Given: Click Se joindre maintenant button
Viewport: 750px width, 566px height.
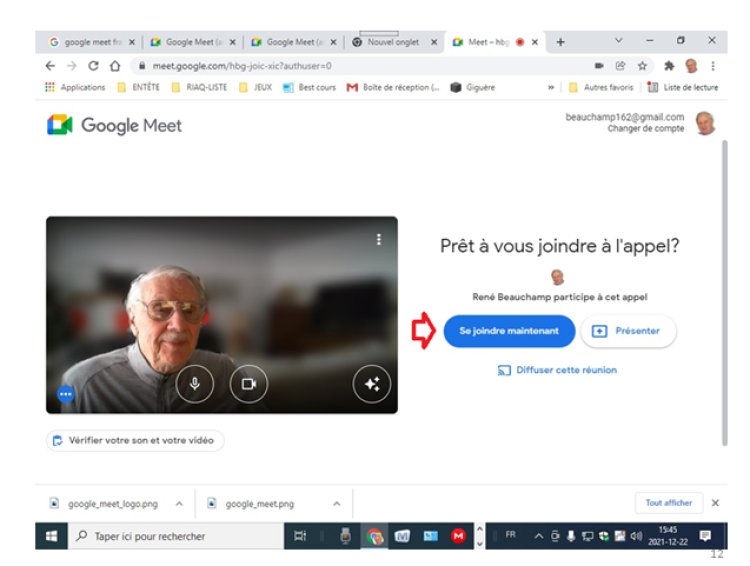Looking at the screenshot, I should pos(509,331).
